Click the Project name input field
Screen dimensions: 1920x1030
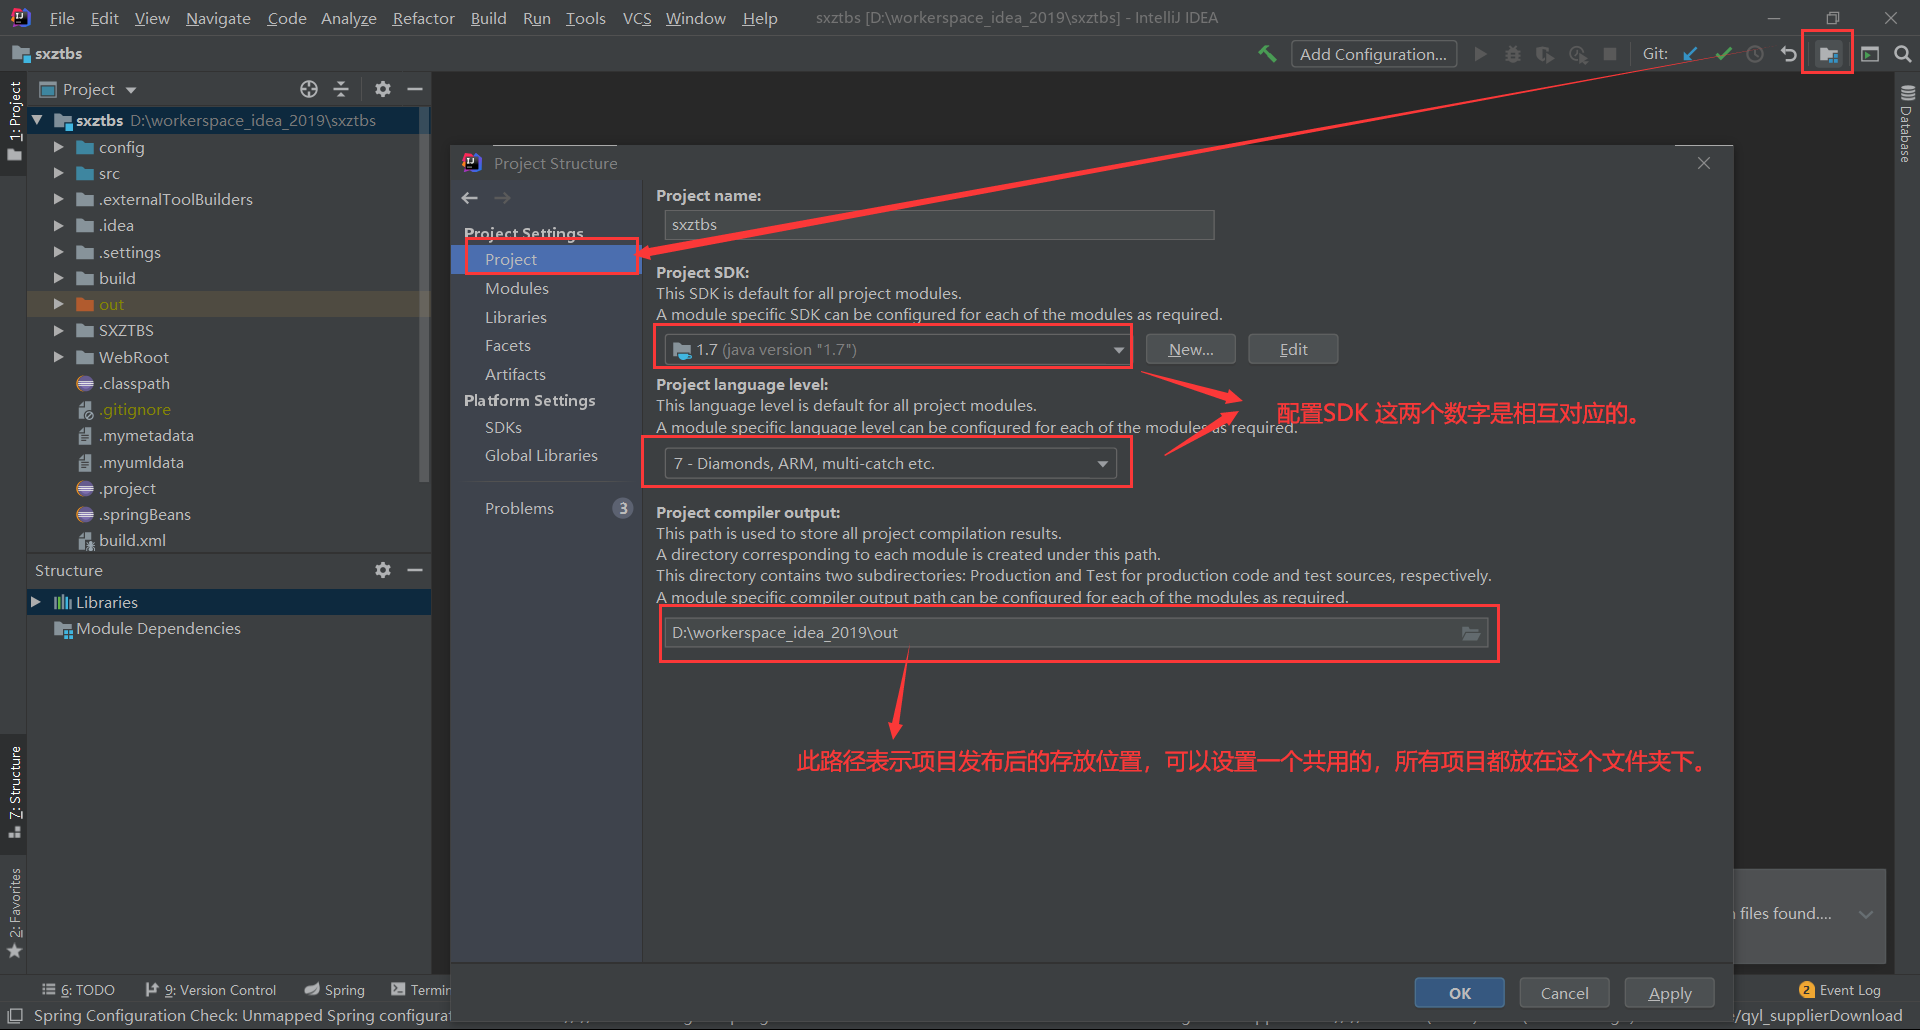pos(939,225)
